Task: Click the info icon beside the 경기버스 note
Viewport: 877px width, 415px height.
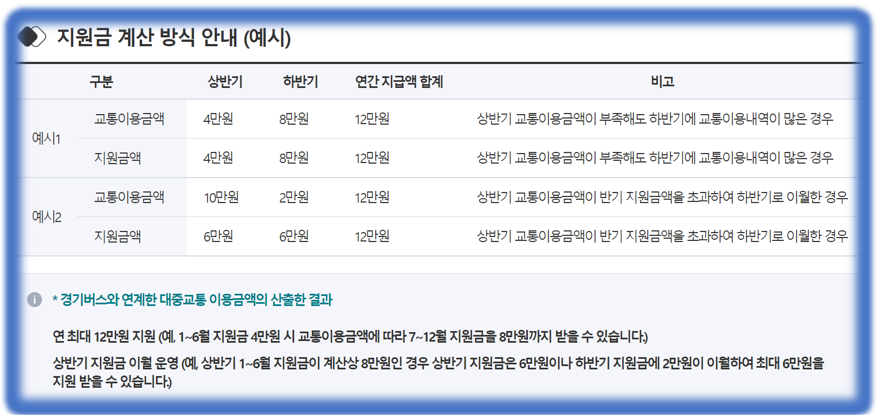Action: click(x=35, y=300)
